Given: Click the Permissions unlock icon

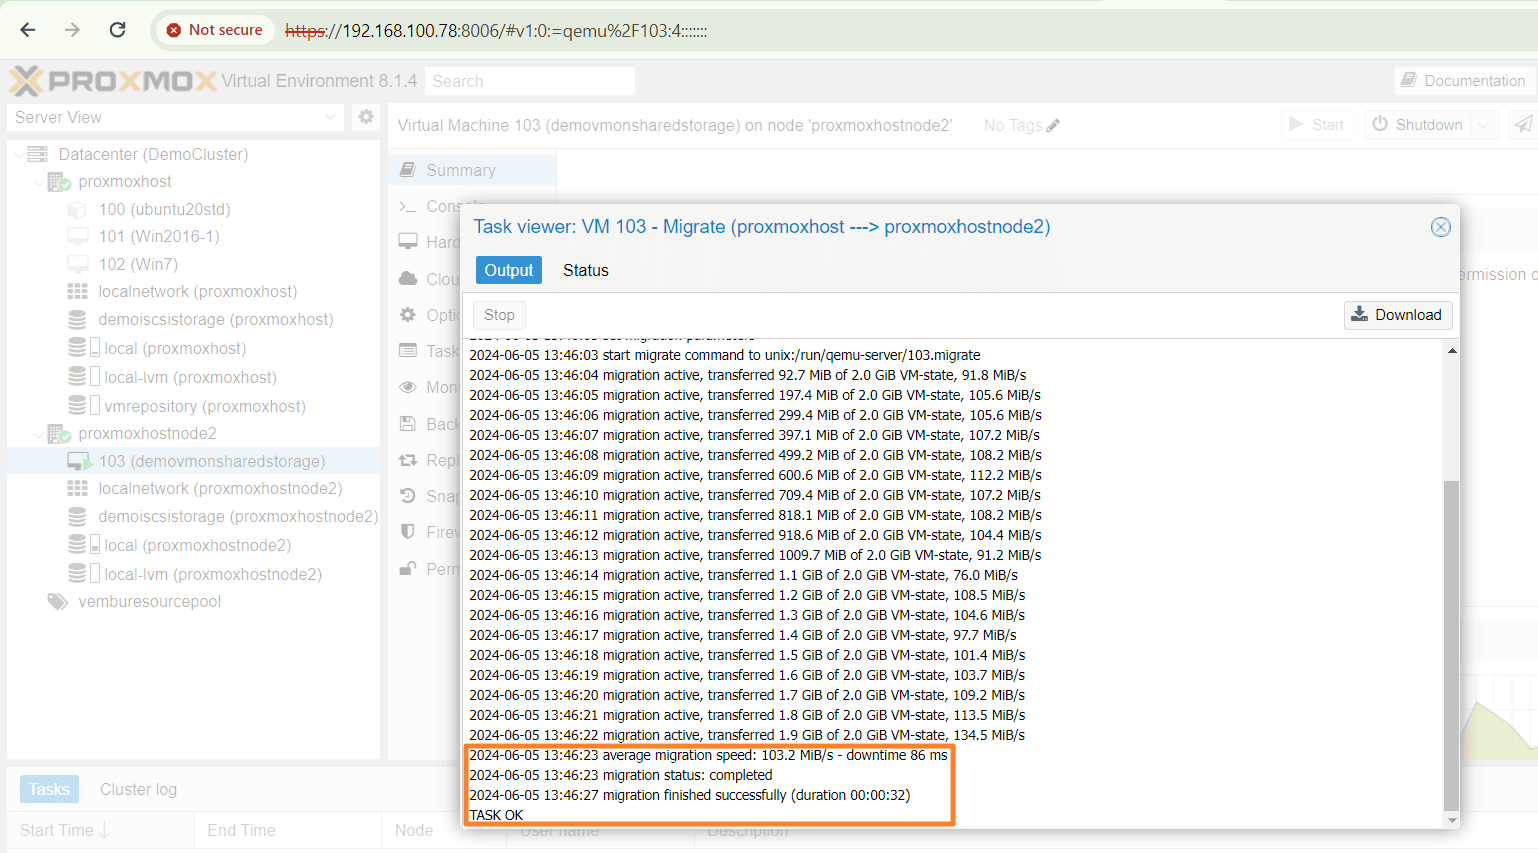Looking at the screenshot, I should tap(408, 568).
